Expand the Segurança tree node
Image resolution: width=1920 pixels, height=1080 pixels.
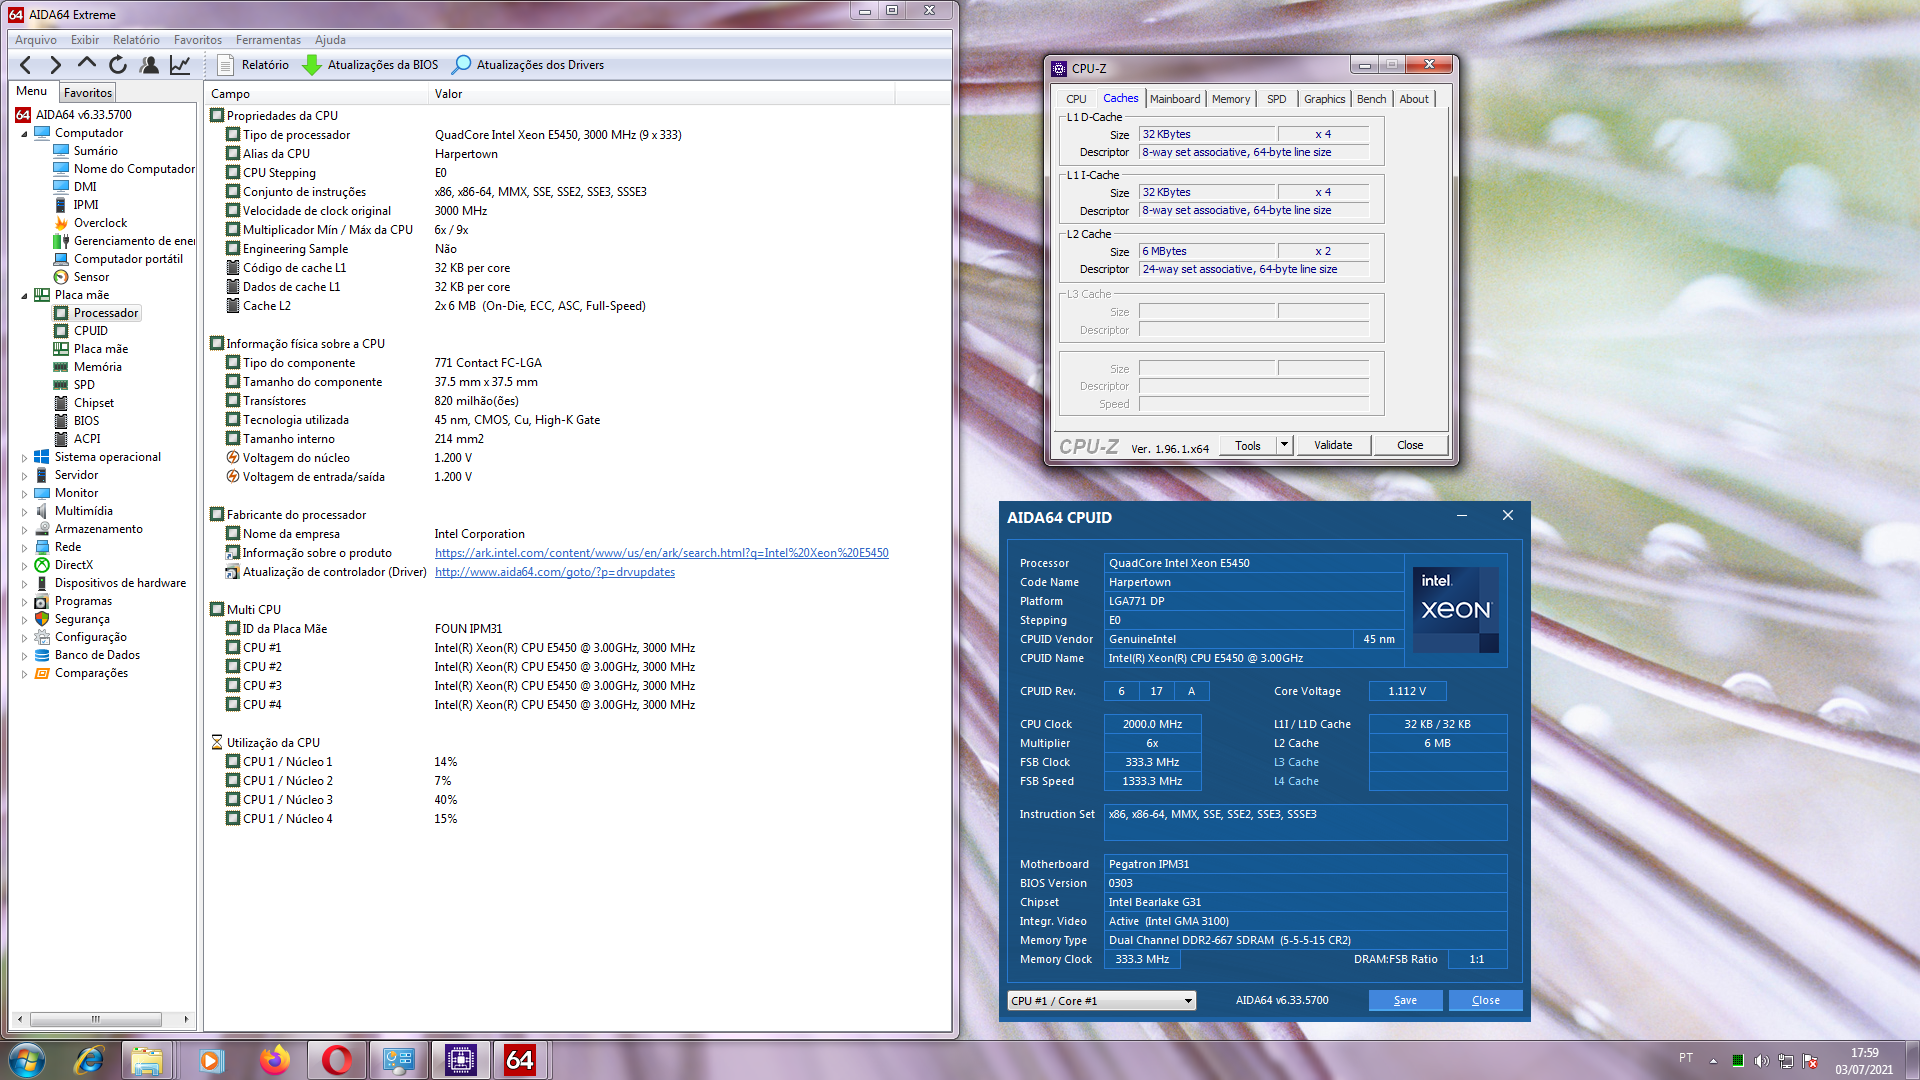coord(24,620)
